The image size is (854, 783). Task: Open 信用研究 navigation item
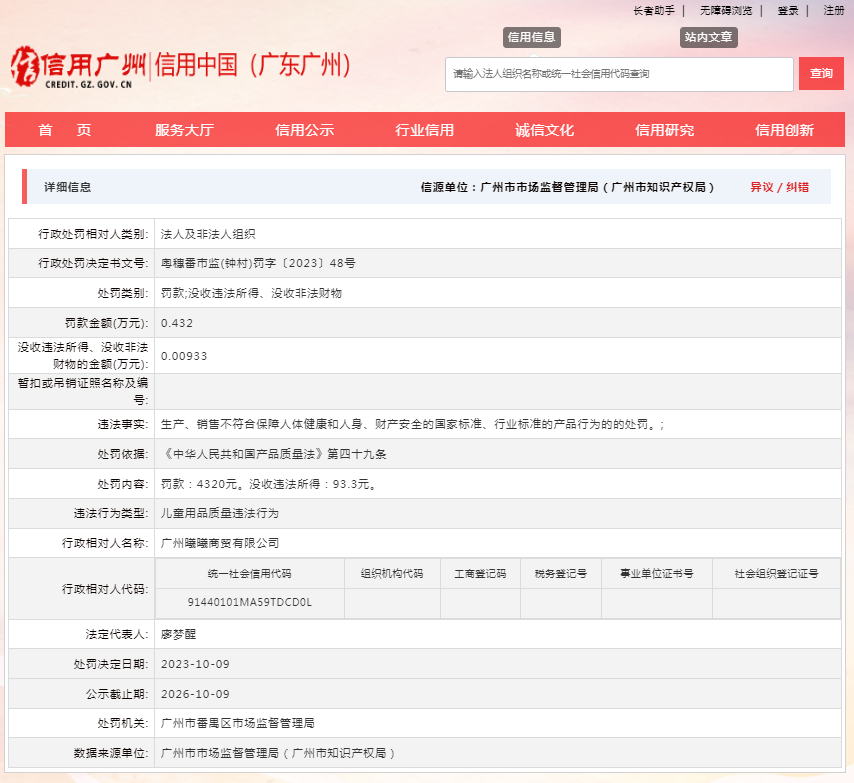(x=664, y=130)
